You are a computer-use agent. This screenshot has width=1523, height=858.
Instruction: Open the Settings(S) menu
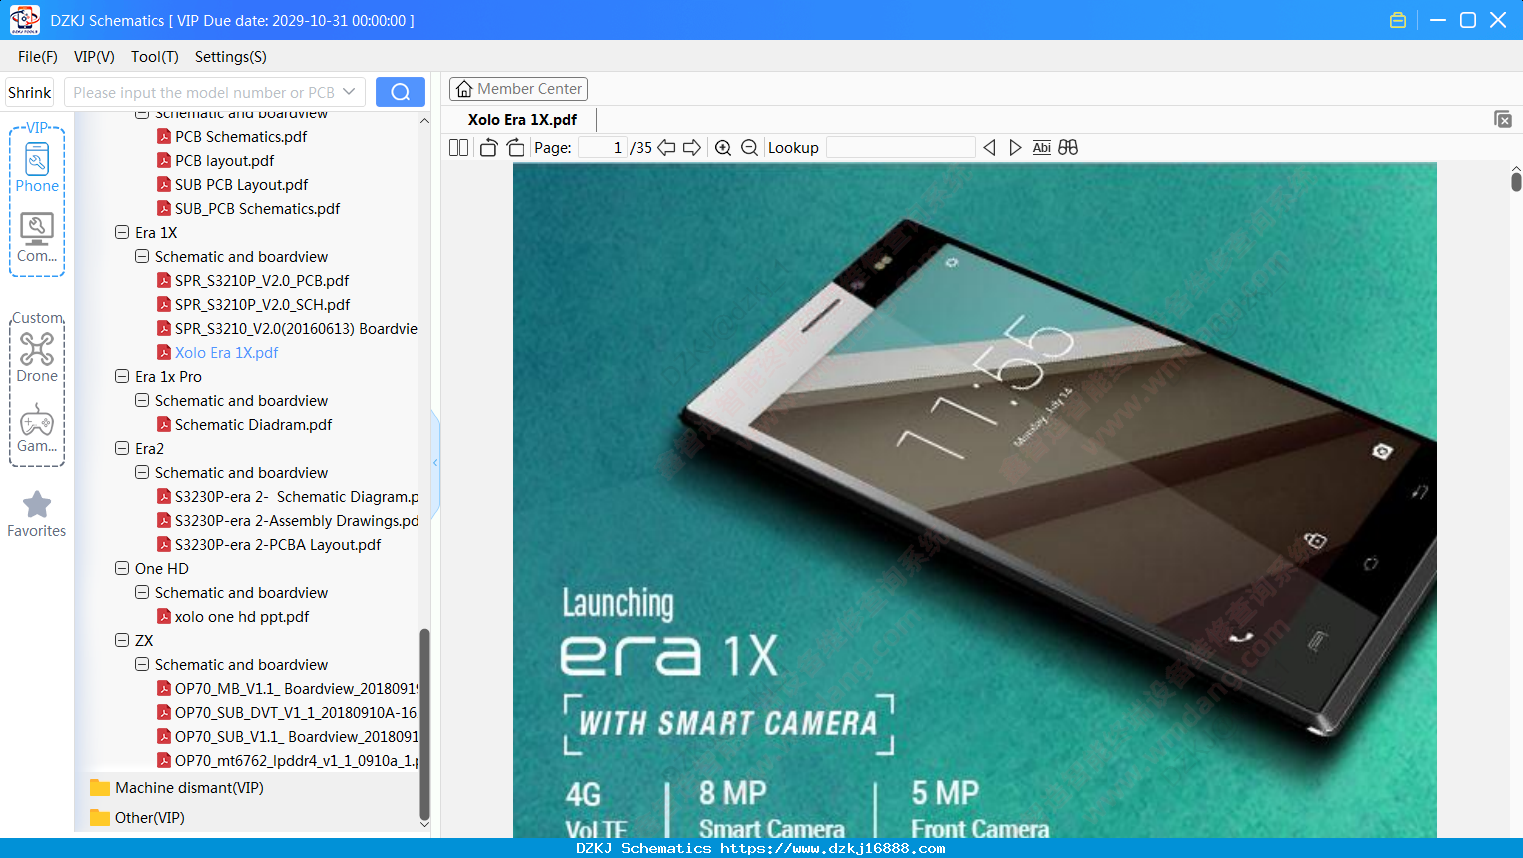(x=231, y=57)
